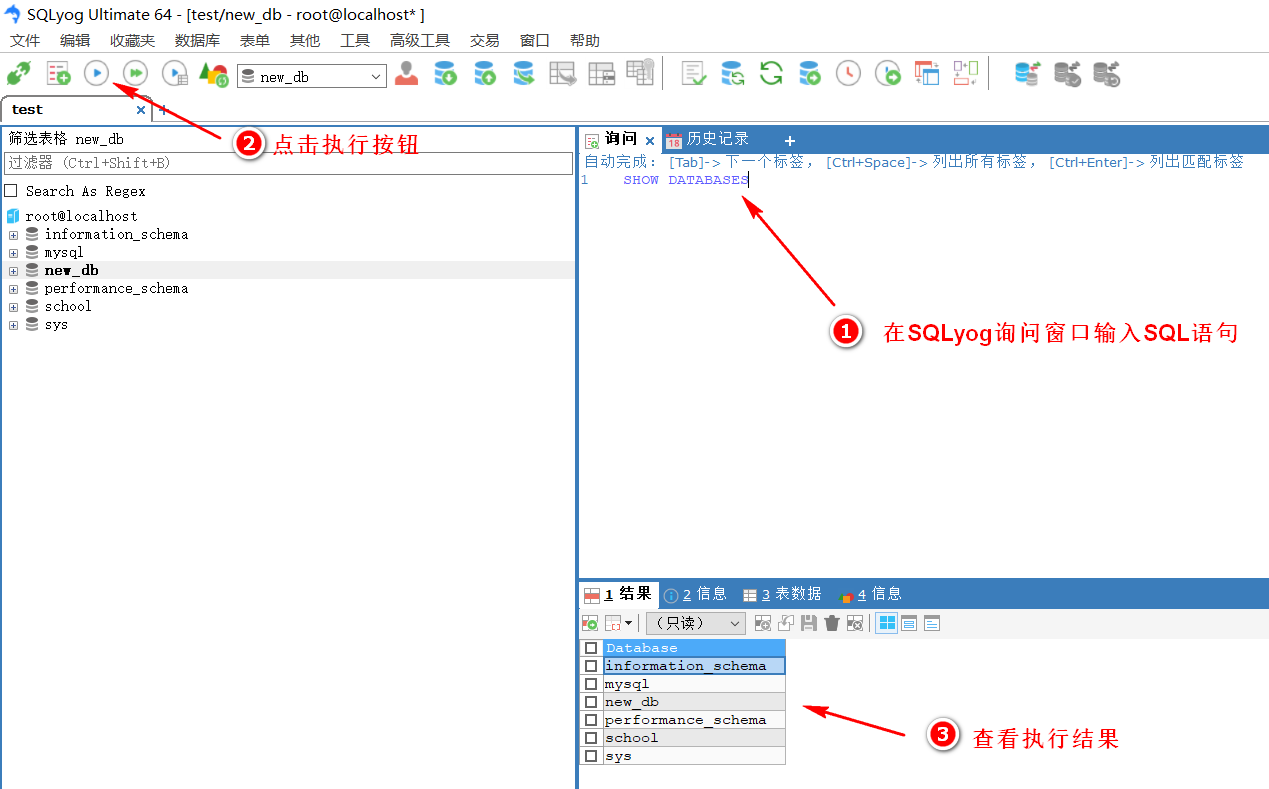This screenshot has height=789, width=1269.
Task: Click the Database column header
Action: pos(694,648)
